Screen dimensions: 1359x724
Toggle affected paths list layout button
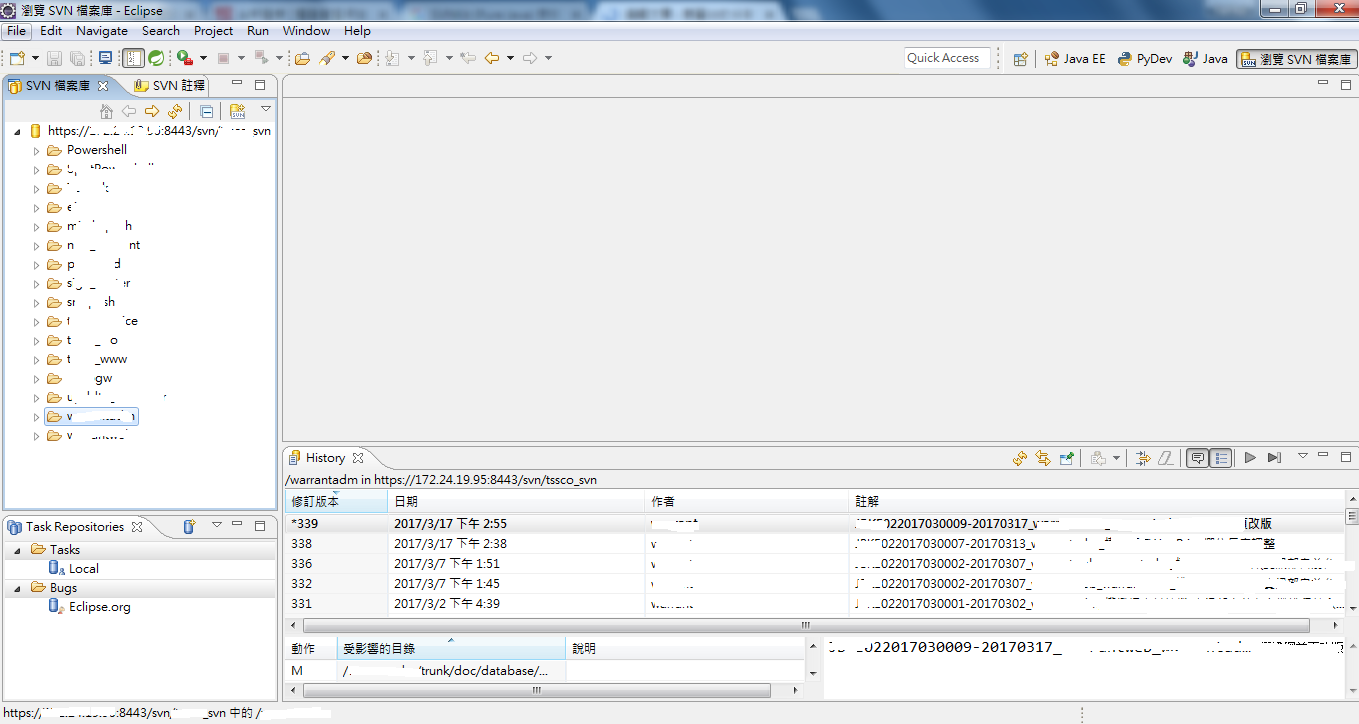tap(1220, 458)
